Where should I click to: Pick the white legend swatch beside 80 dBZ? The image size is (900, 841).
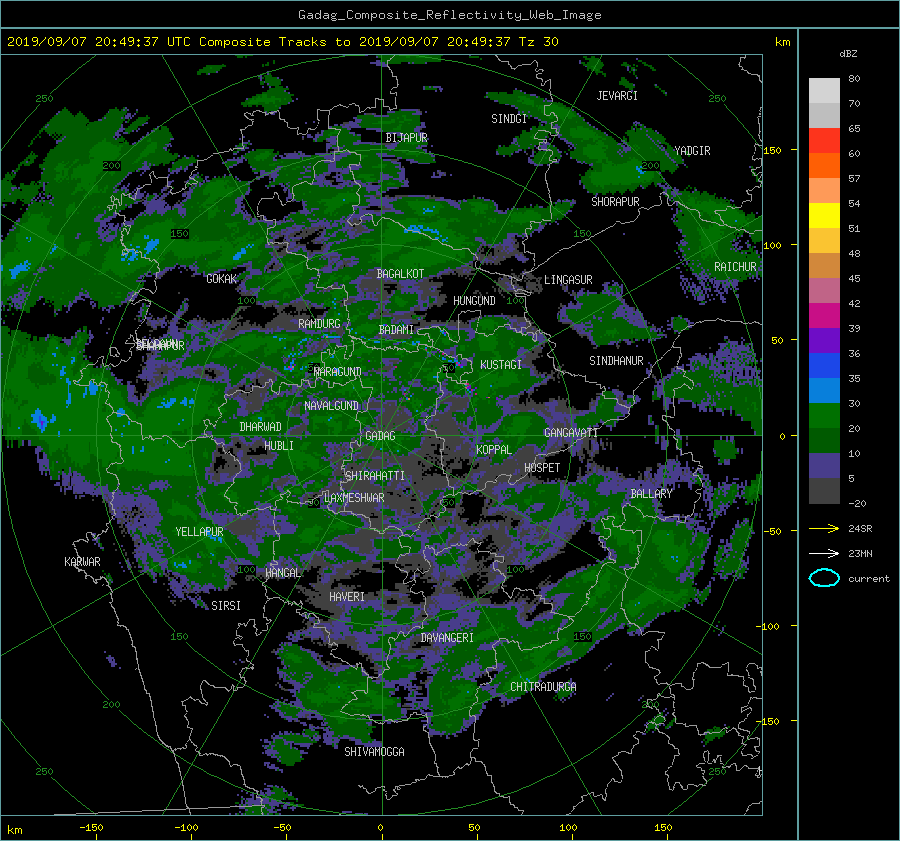824,91
